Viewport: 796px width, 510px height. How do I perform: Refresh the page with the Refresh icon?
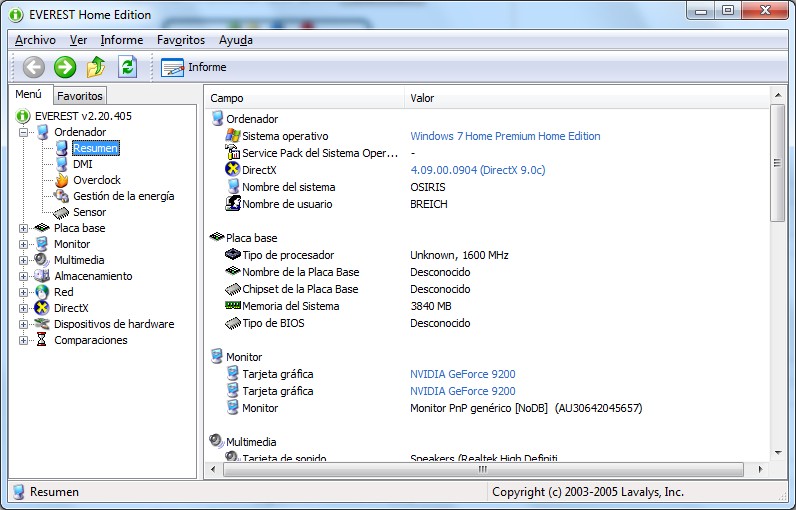(127, 67)
